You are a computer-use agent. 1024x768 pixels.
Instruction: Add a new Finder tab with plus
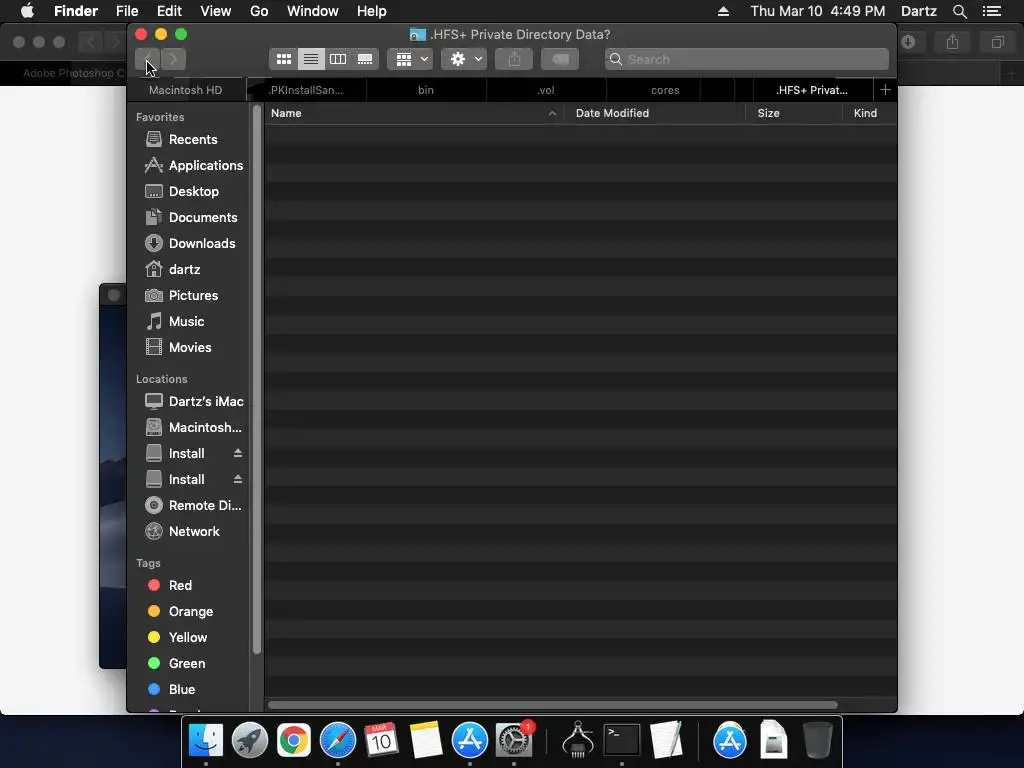(885, 90)
